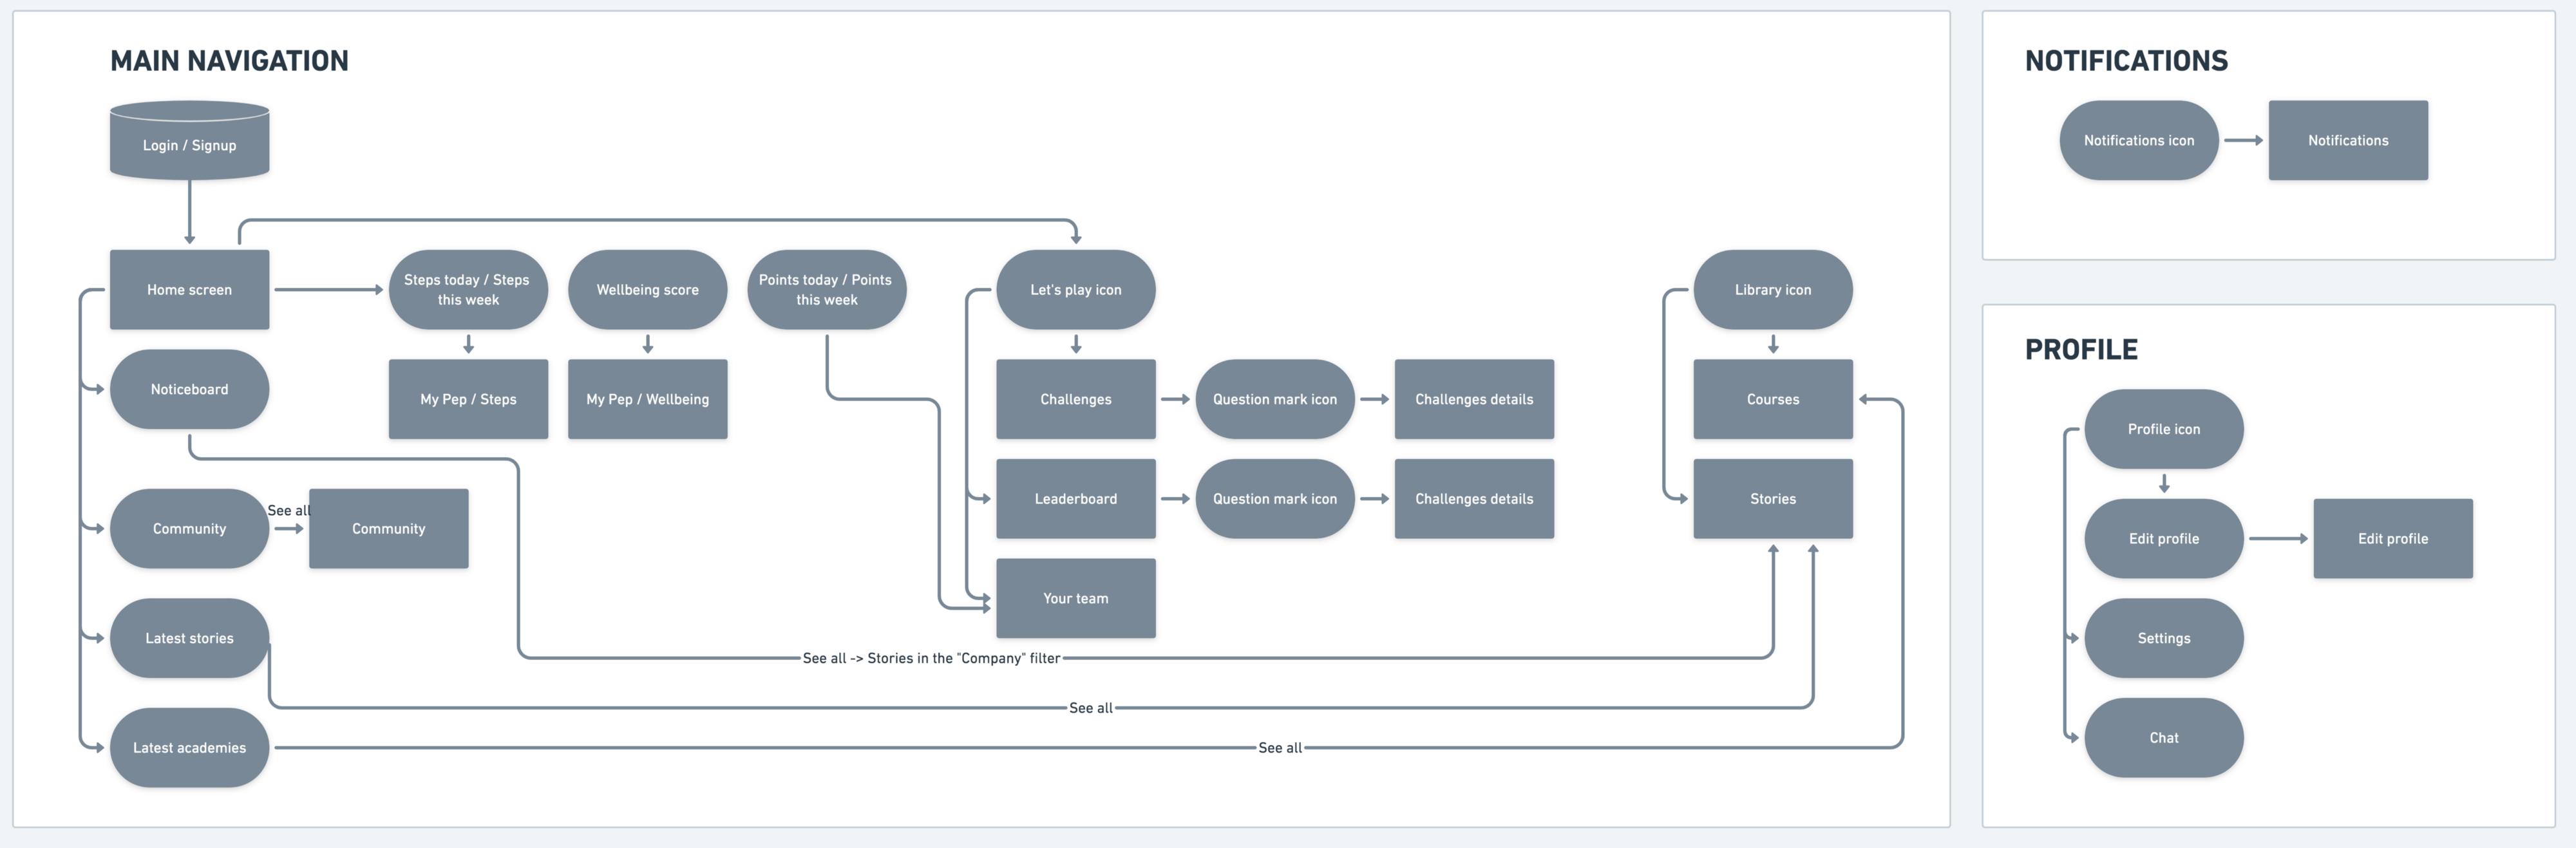This screenshot has width=2576, height=848.
Task: Click the Your team box
Action: pyautogui.click(x=1075, y=598)
